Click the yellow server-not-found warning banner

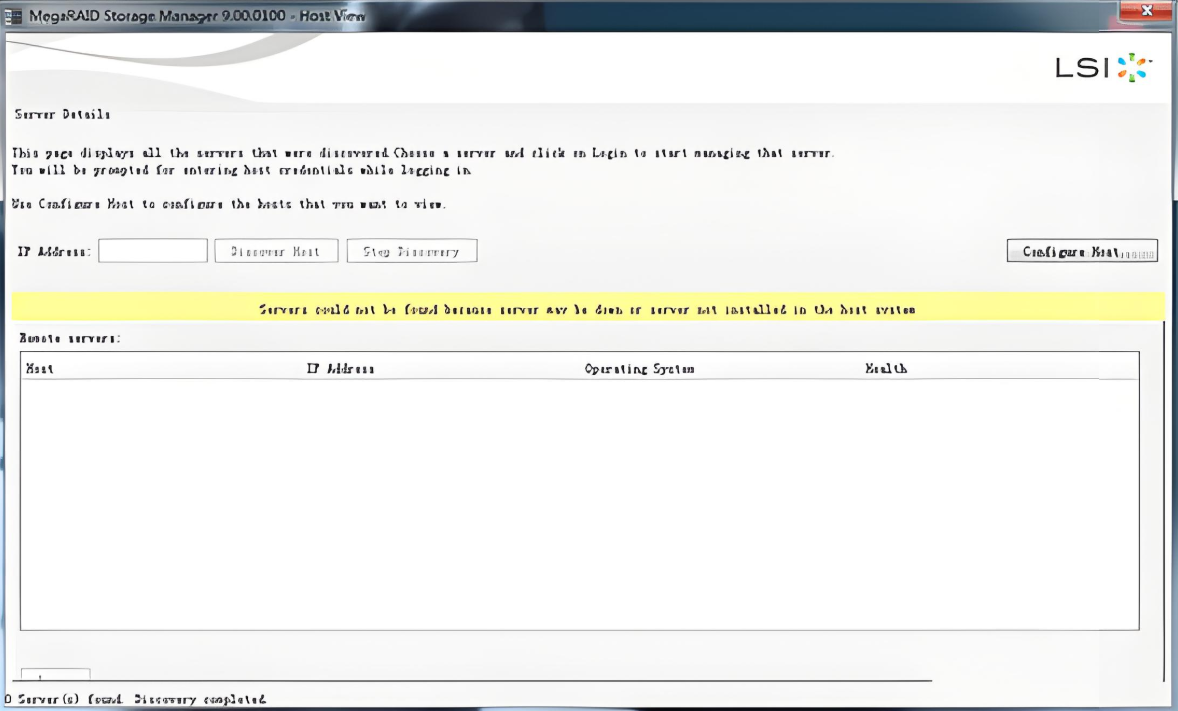point(587,309)
